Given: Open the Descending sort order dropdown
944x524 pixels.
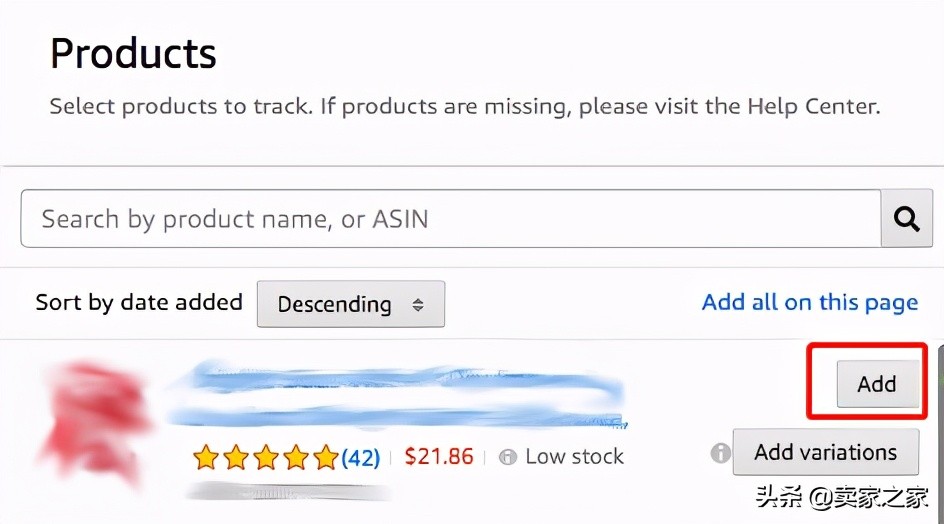Looking at the screenshot, I should [x=350, y=304].
